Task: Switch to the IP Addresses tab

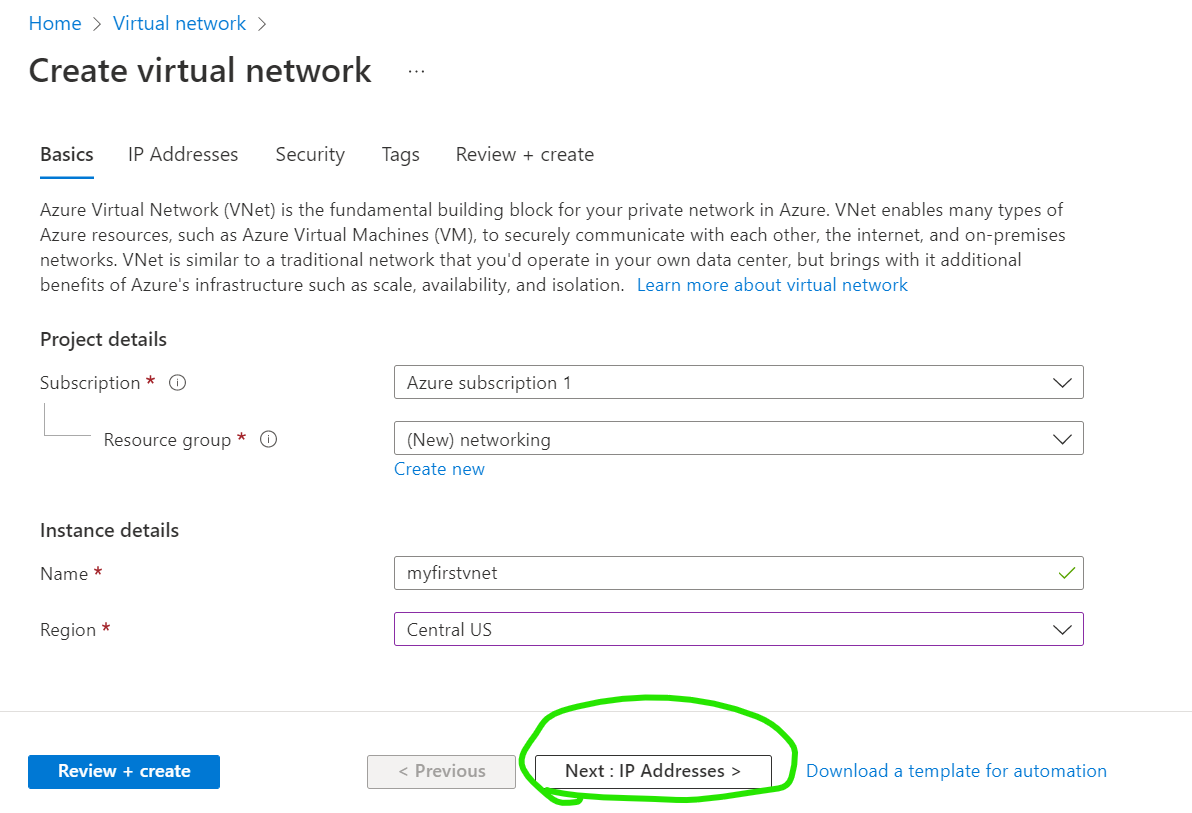Action: [x=182, y=154]
